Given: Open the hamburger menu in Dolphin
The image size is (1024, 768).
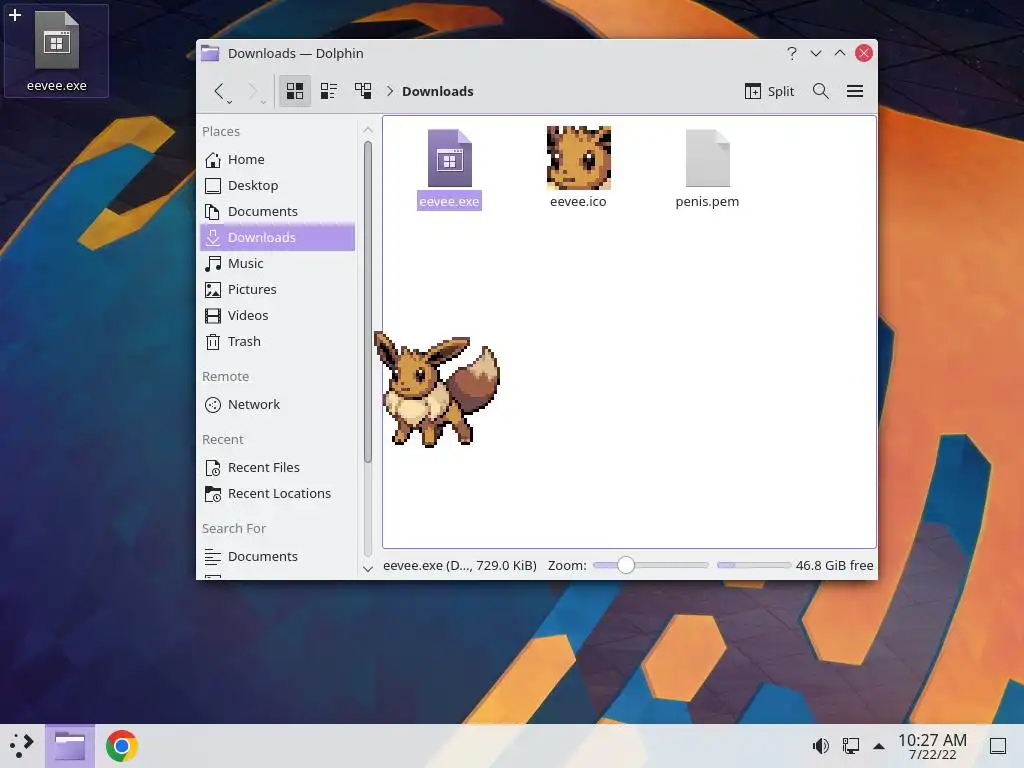Looking at the screenshot, I should pyautogui.click(x=855, y=91).
